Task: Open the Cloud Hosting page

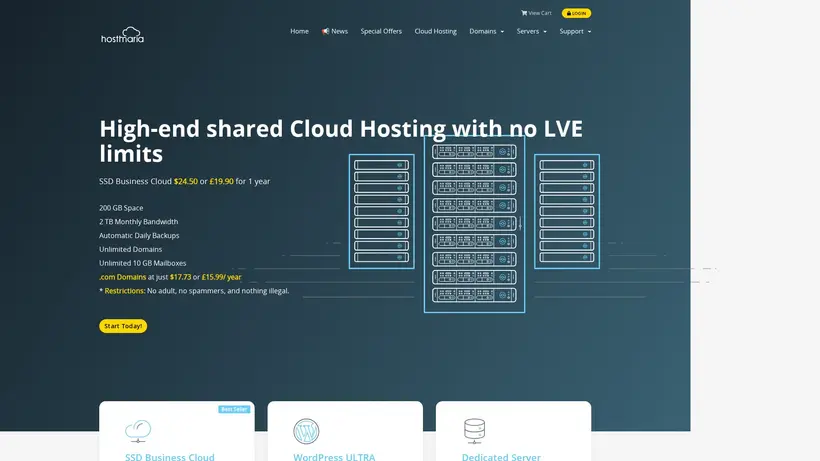Action: [436, 31]
